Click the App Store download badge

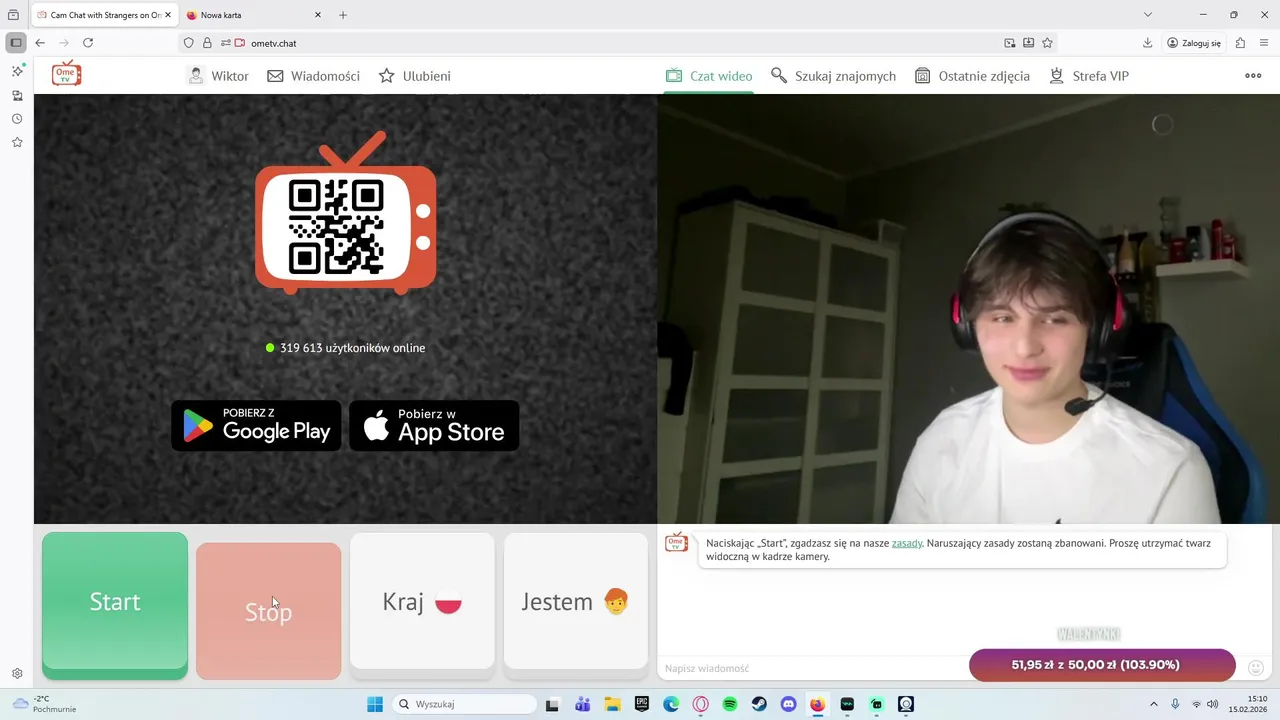click(x=434, y=426)
